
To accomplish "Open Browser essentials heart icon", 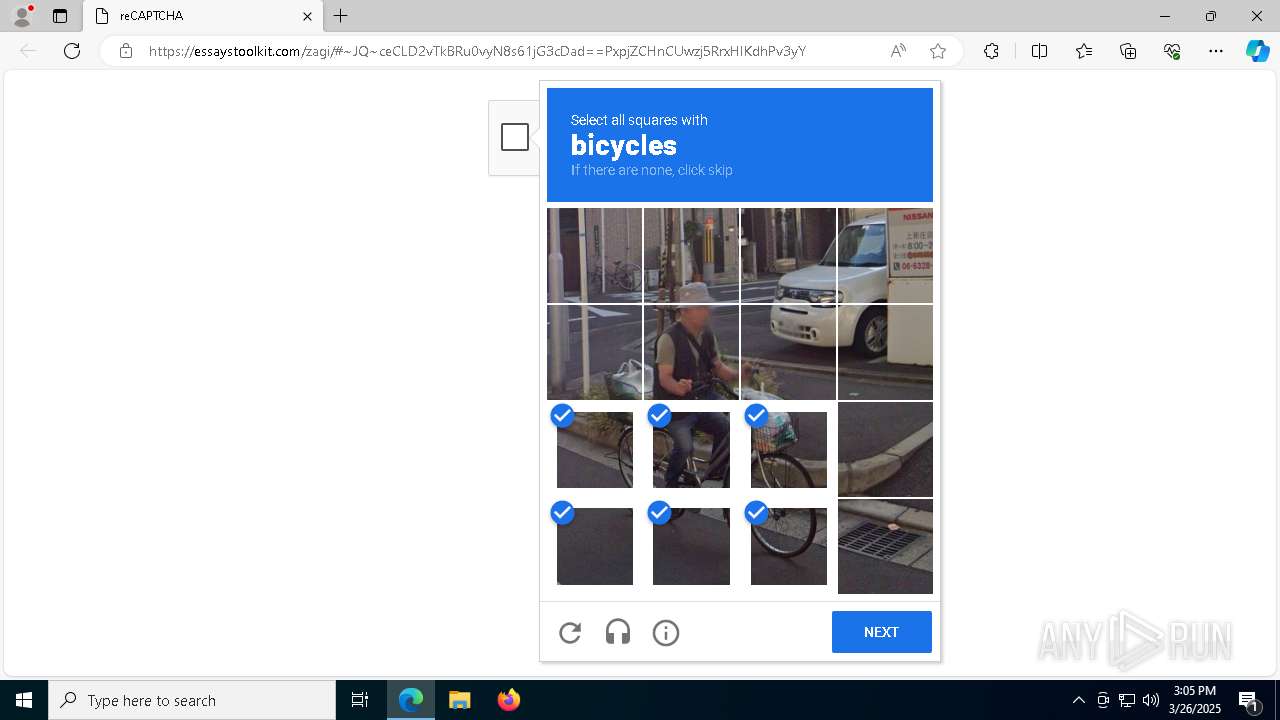I will click(x=1172, y=51).
